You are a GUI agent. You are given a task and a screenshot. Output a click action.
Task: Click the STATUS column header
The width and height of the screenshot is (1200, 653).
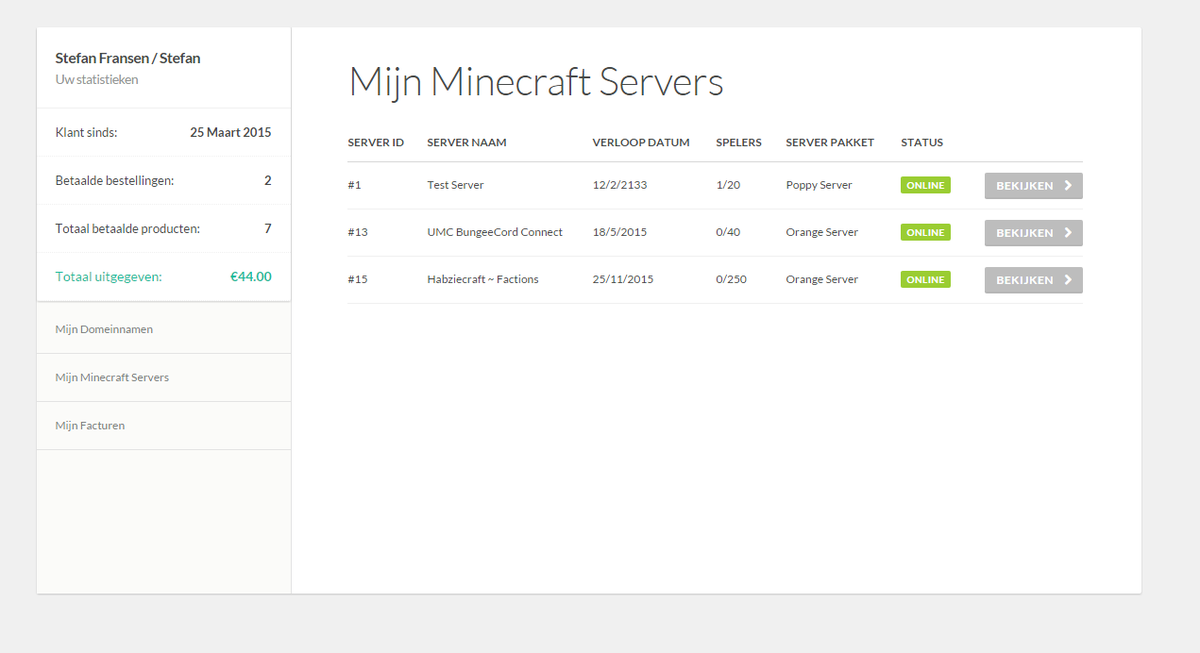922,142
